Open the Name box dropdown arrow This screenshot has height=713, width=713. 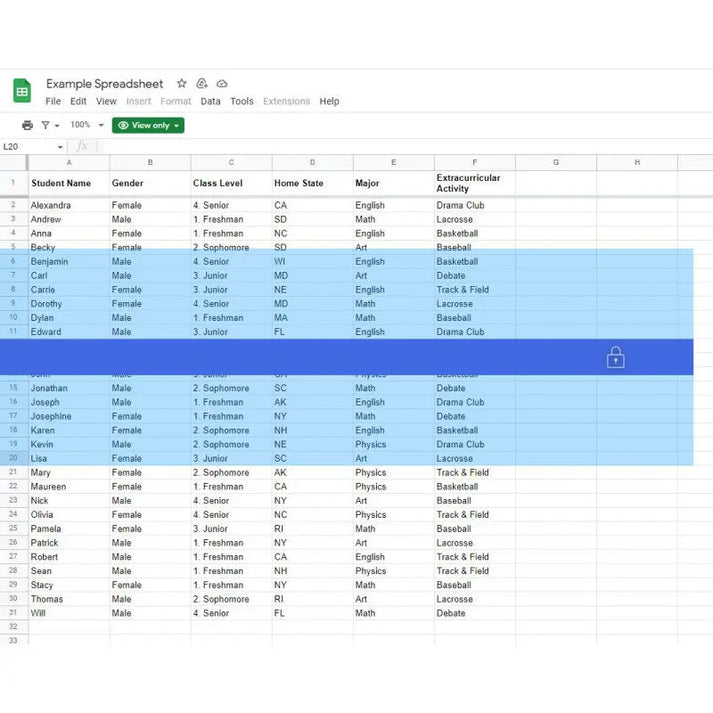tap(60, 147)
